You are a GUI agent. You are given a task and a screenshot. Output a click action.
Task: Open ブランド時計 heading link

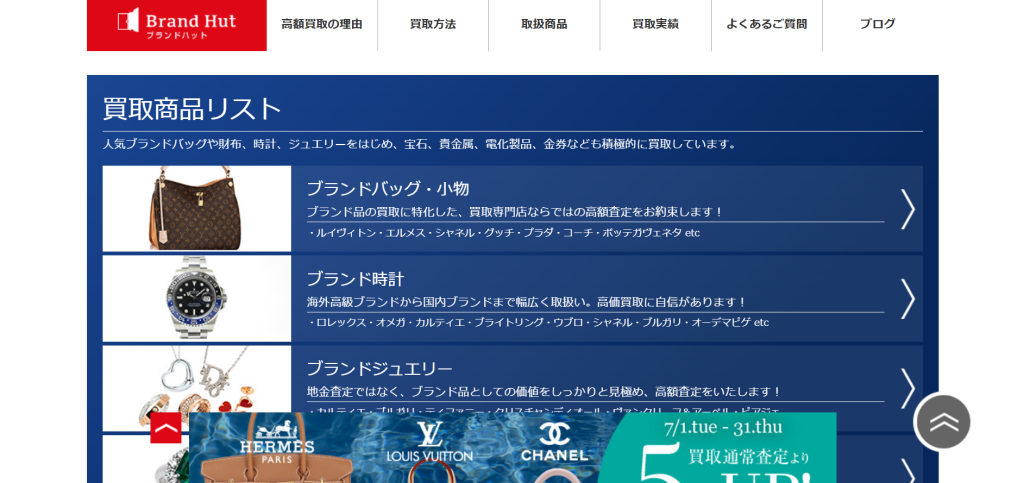[x=355, y=279]
